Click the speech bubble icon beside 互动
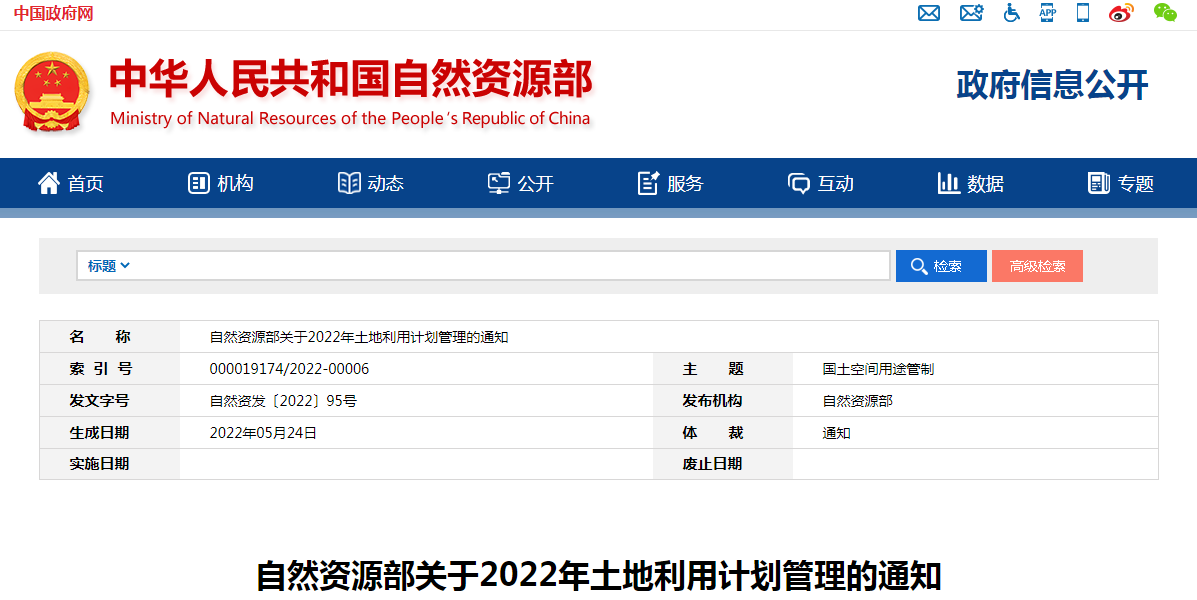 click(799, 183)
